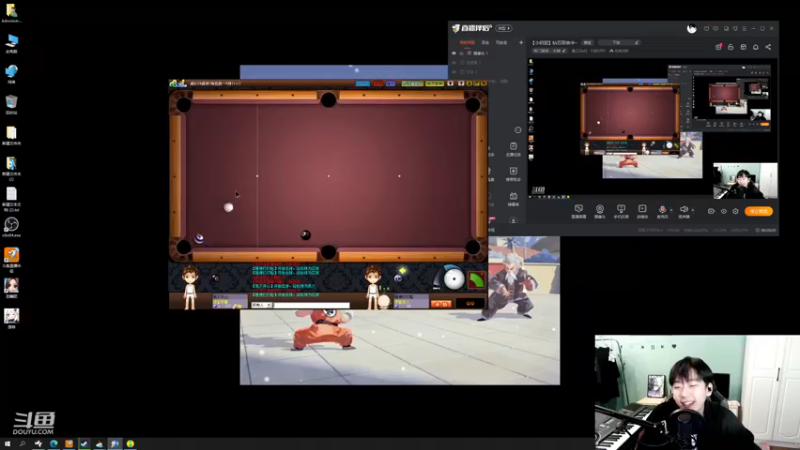800x450 pixels.
Task: Click the taskbar search magnifier icon
Action: coord(22,444)
